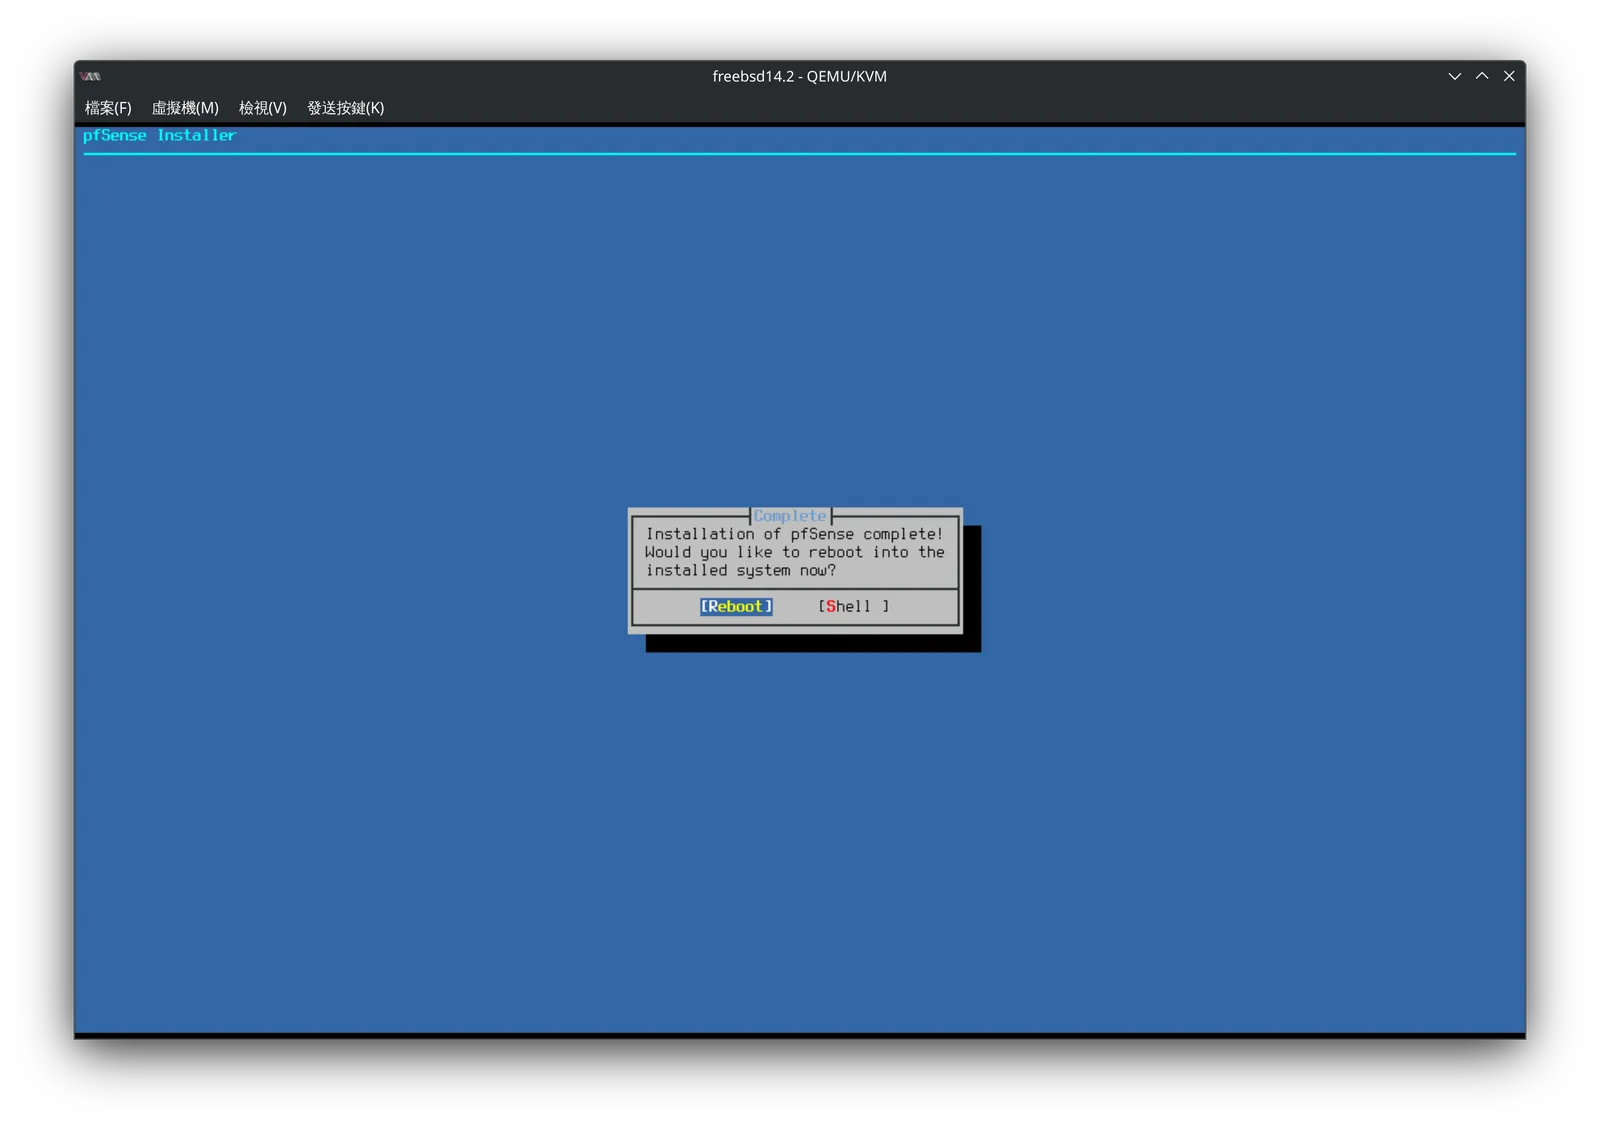The height and width of the screenshot is (1127, 1600).
Task: Open the 虛擬機(M) virtual machine menu
Action: coord(185,108)
